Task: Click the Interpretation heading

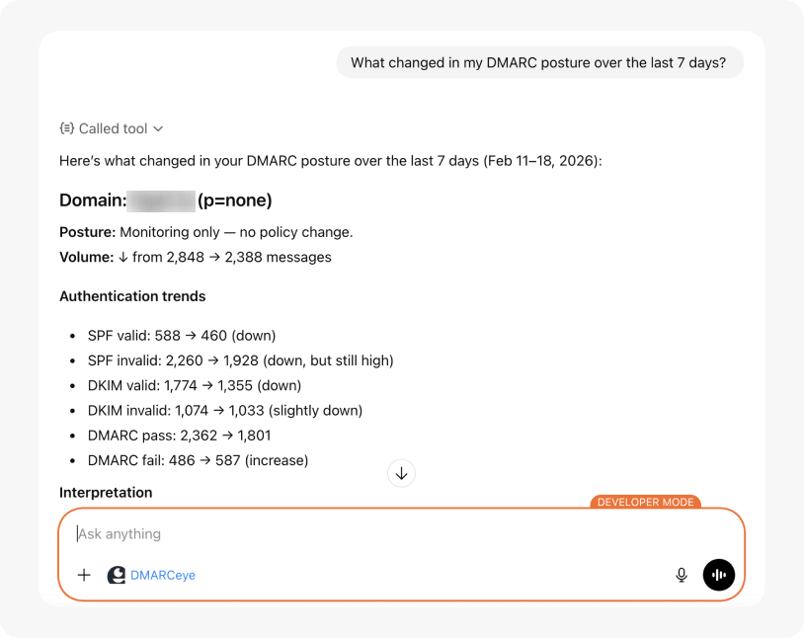Action: pos(104,492)
